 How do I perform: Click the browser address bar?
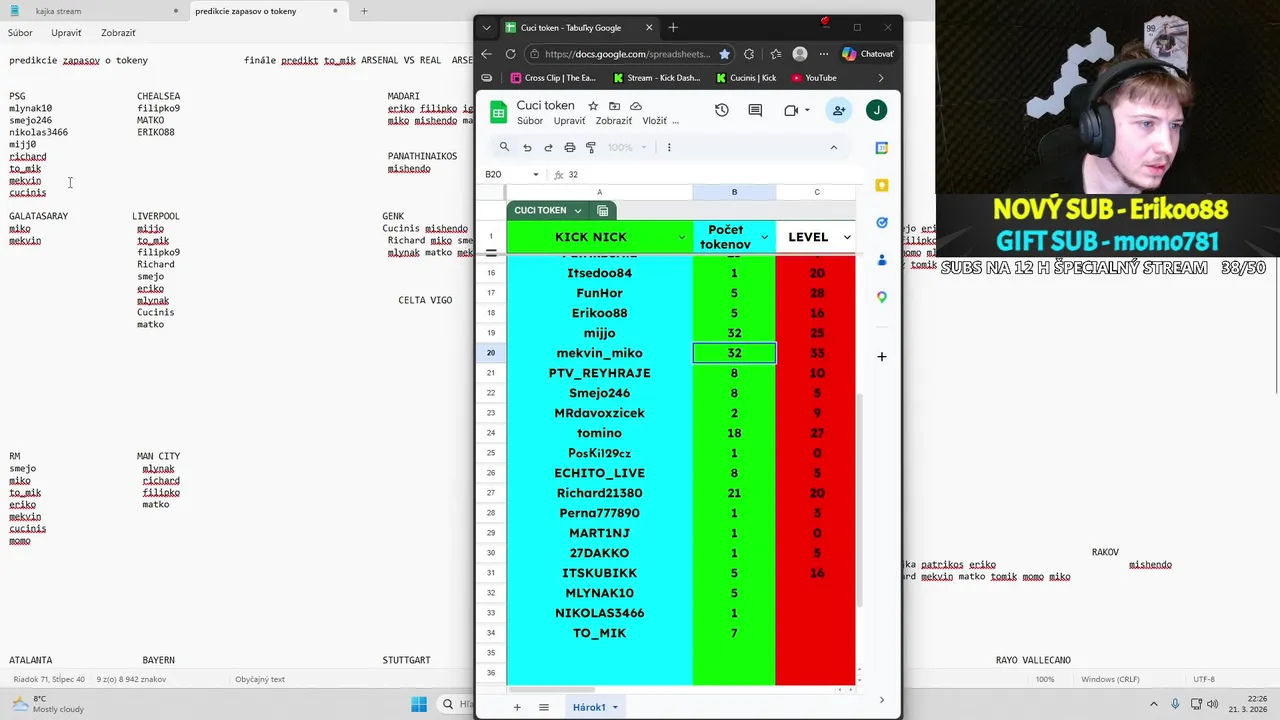pyautogui.click(x=628, y=54)
